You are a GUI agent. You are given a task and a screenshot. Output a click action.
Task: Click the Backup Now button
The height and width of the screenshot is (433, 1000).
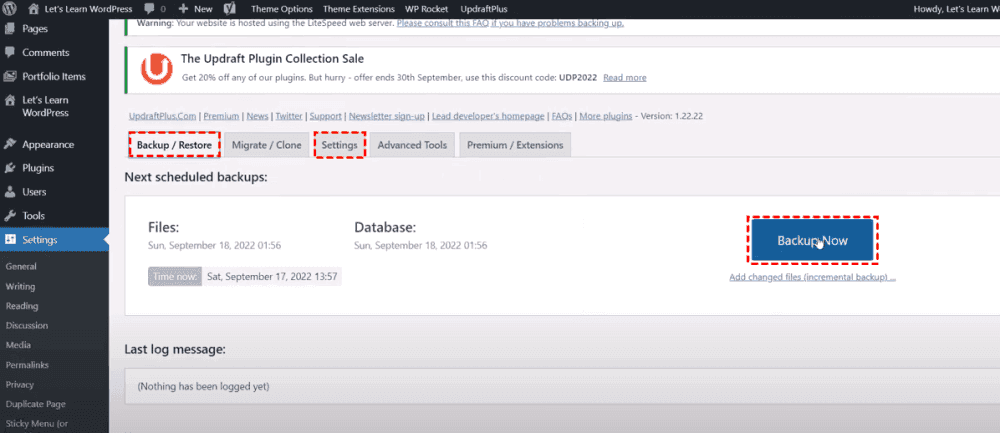coord(812,240)
